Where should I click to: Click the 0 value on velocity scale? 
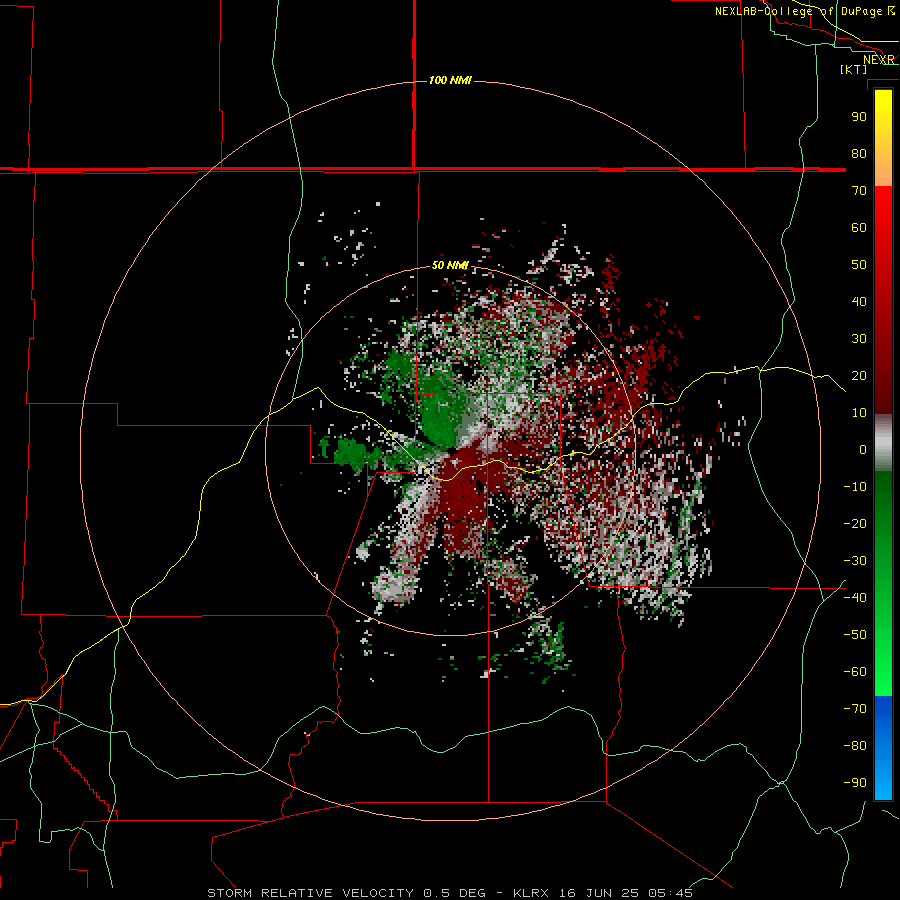coord(863,449)
